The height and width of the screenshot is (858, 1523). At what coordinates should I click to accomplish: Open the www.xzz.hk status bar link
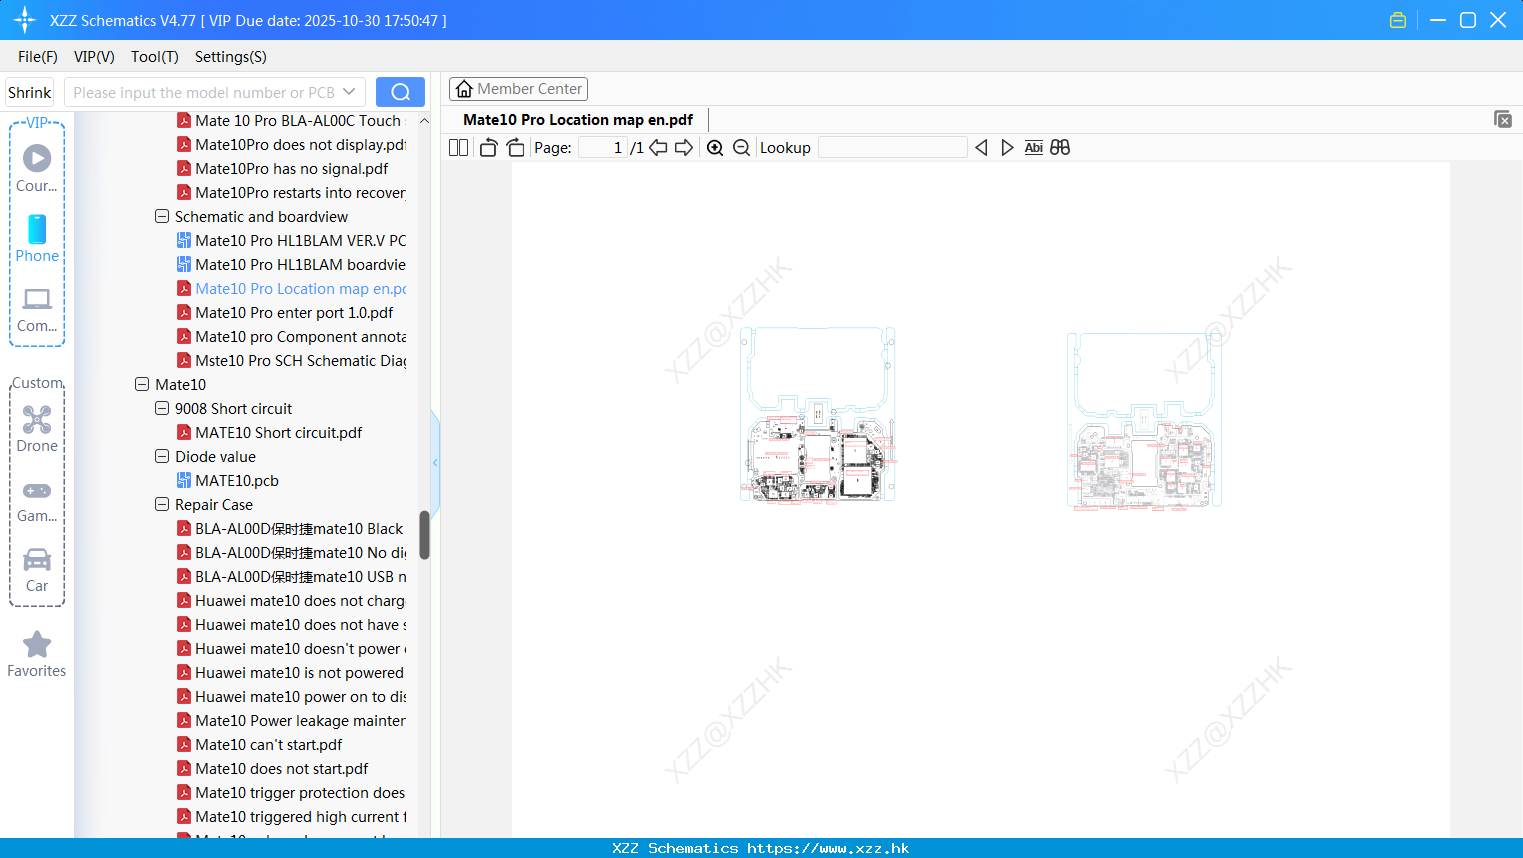click(828, 848)
